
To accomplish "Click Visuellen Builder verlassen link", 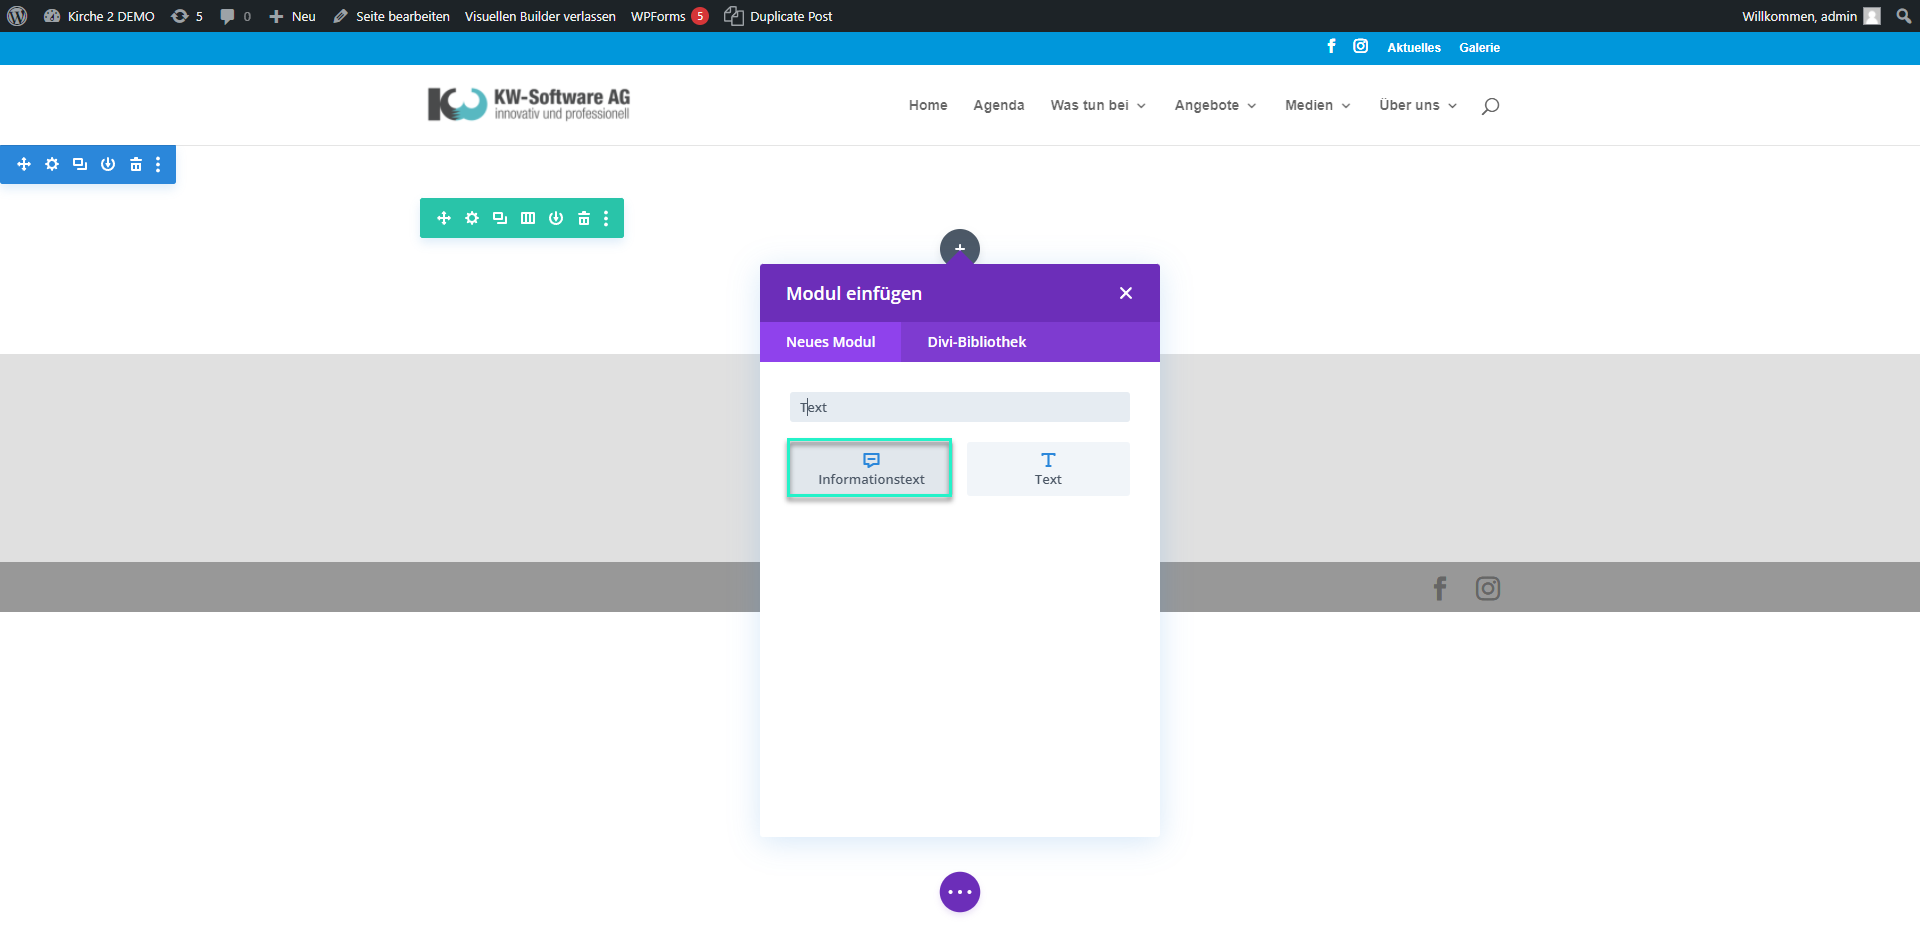I will 540,16.
